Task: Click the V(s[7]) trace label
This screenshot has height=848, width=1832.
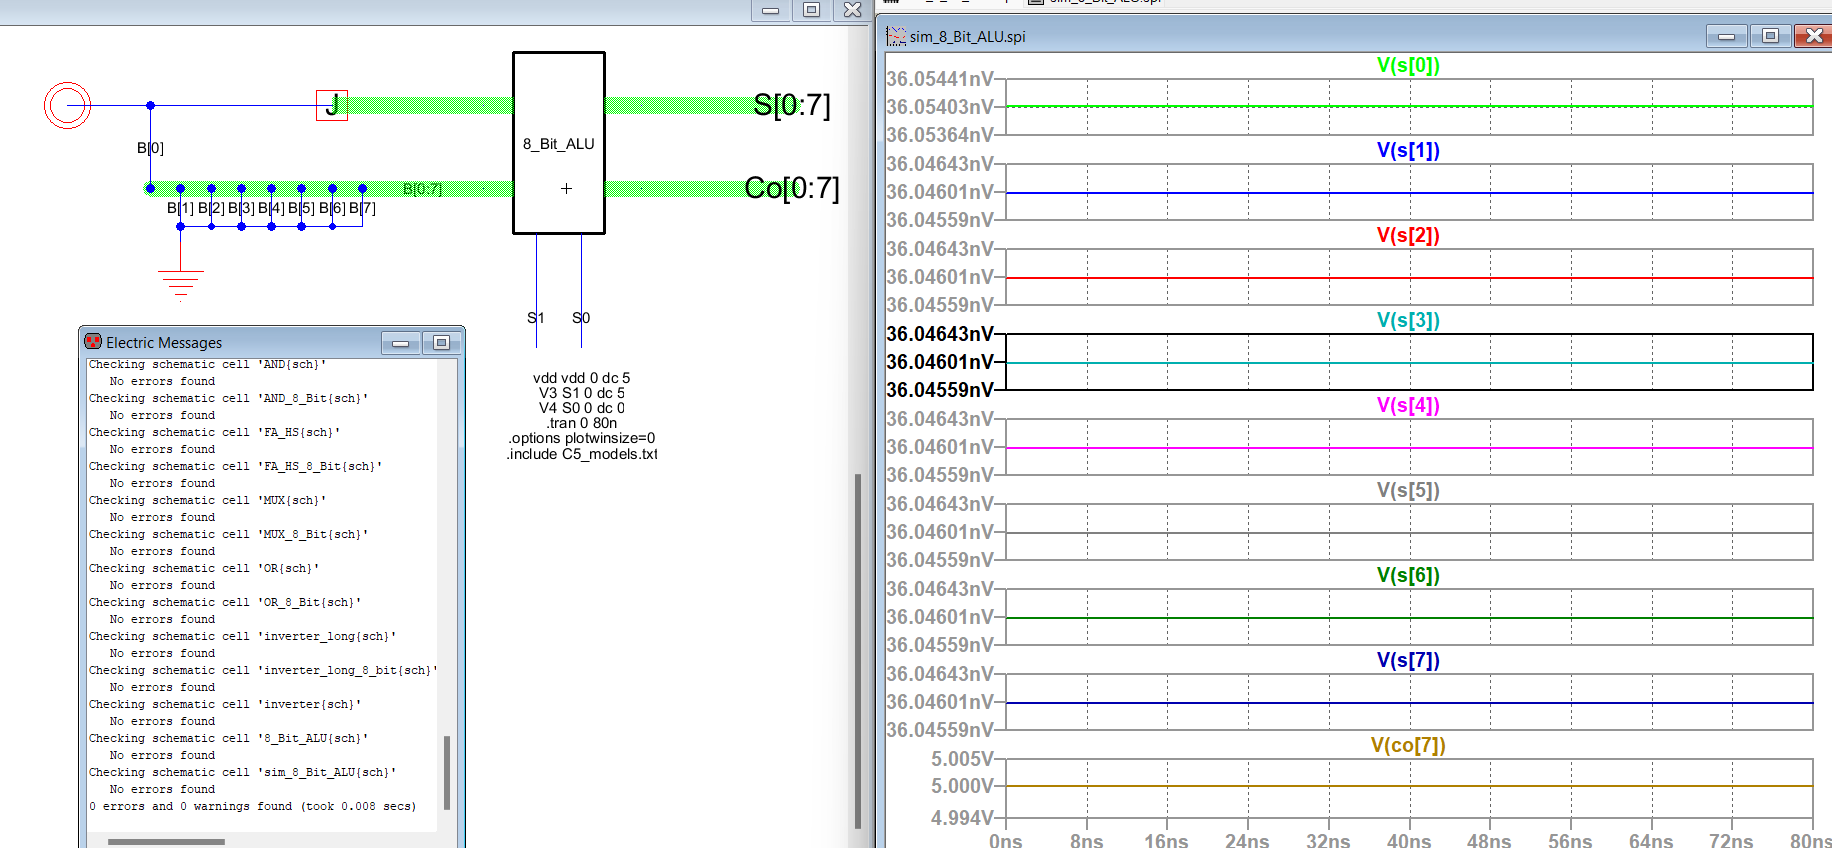Action: [x=1408, y=660]
